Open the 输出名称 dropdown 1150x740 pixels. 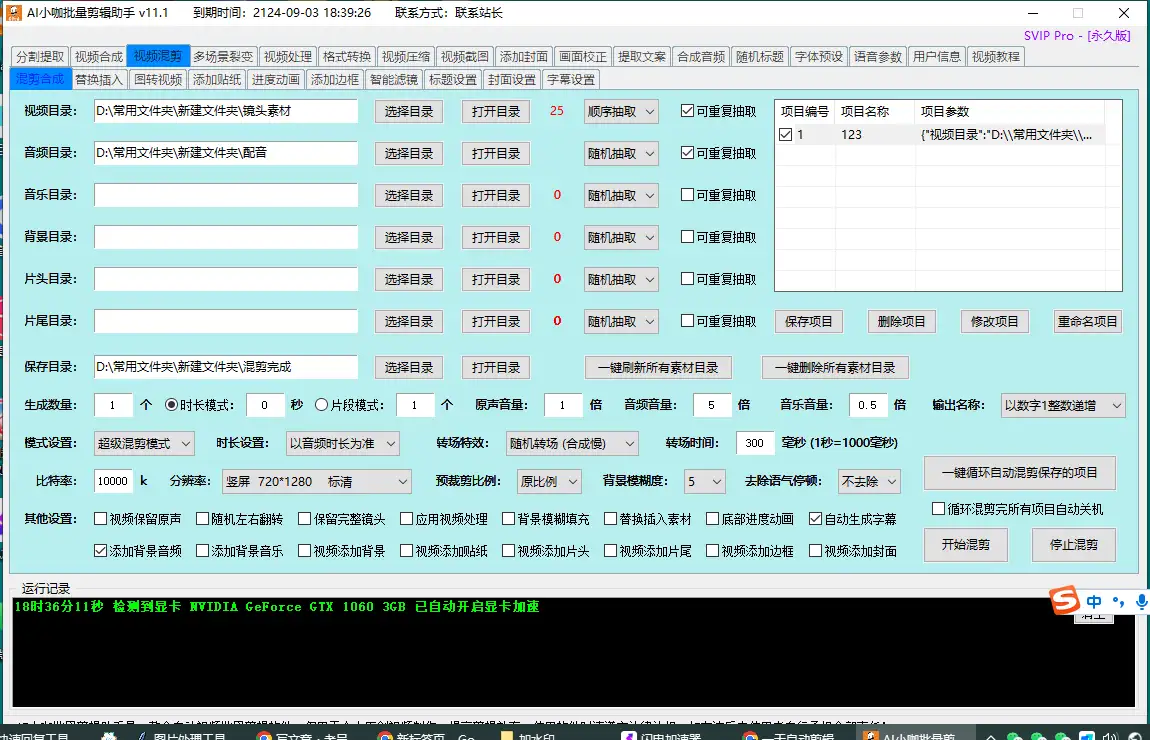click(1063, 405)
